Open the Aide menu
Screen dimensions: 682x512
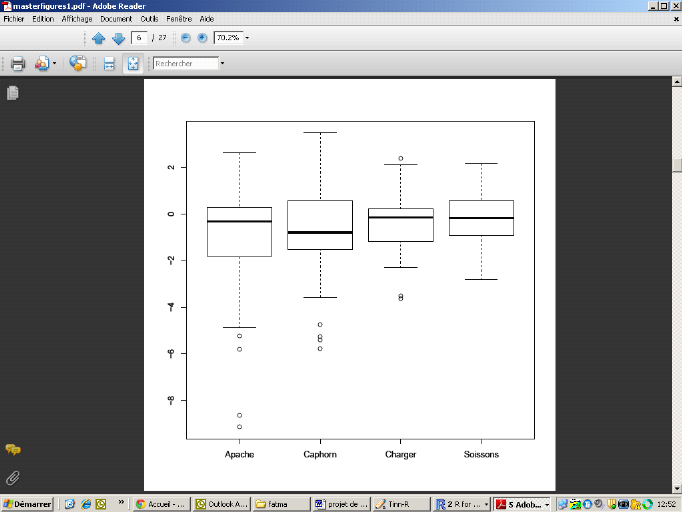[207, 19]
